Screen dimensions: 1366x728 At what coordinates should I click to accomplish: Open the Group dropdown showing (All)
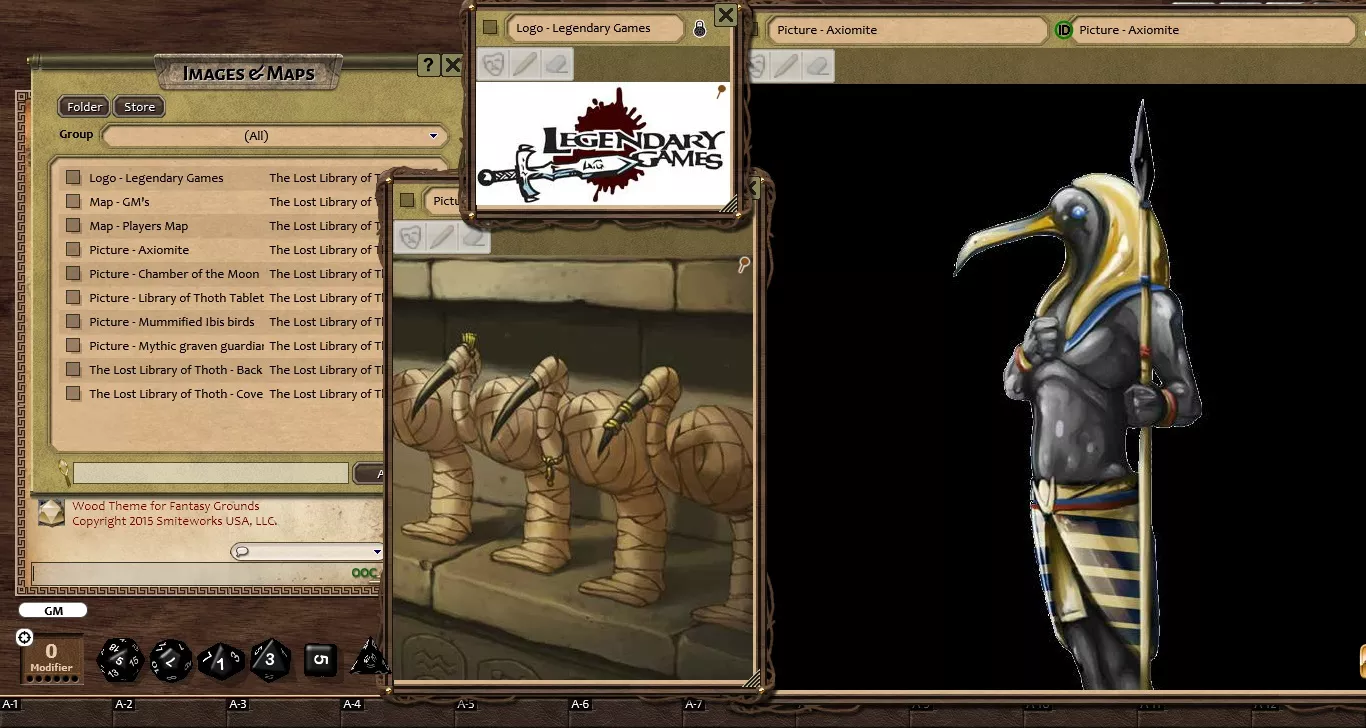[x=273, y=135]
